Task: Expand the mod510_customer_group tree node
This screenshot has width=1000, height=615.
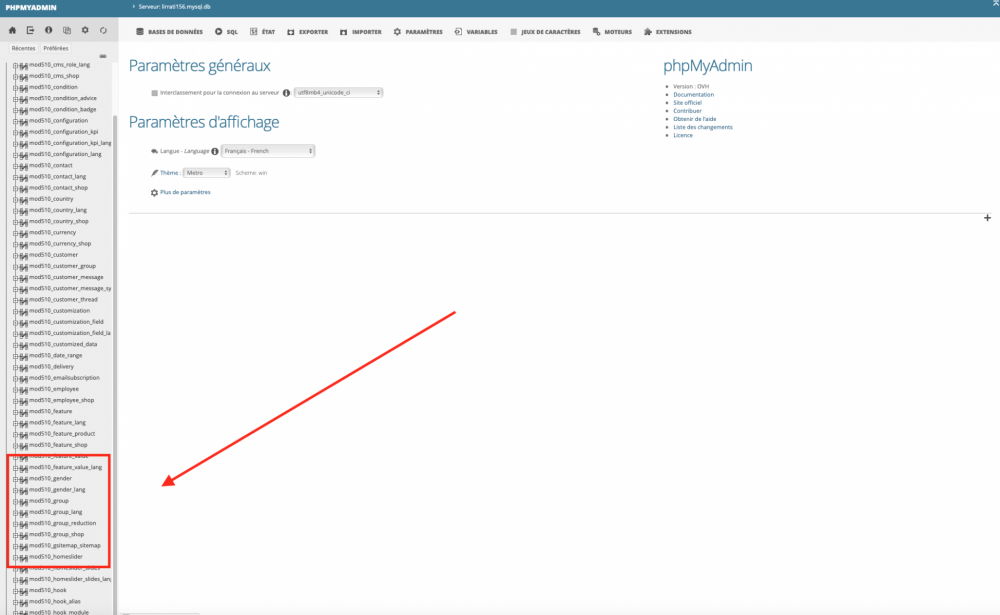Action: click(x=15, y=267)
